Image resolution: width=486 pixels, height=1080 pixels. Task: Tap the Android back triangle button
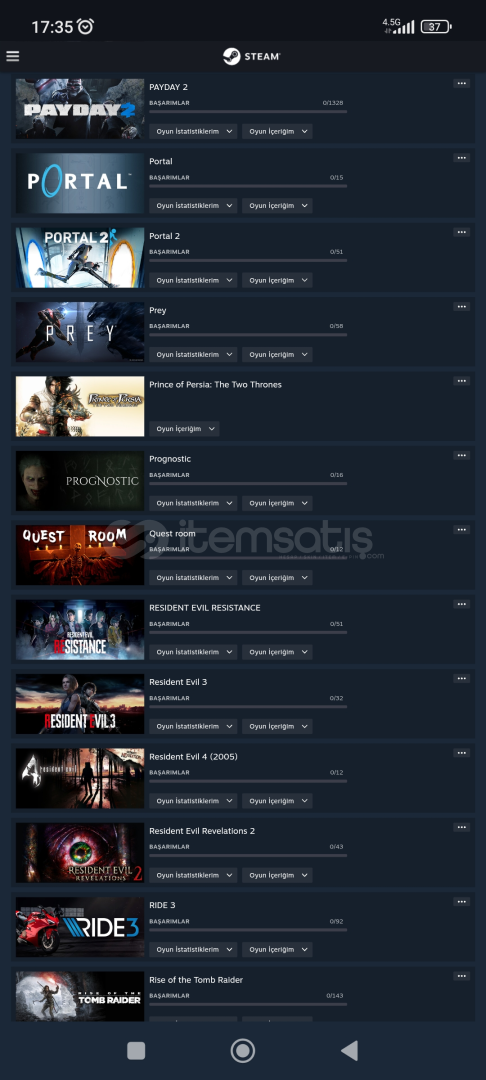pyautogui.click(x=350, y=1050)
